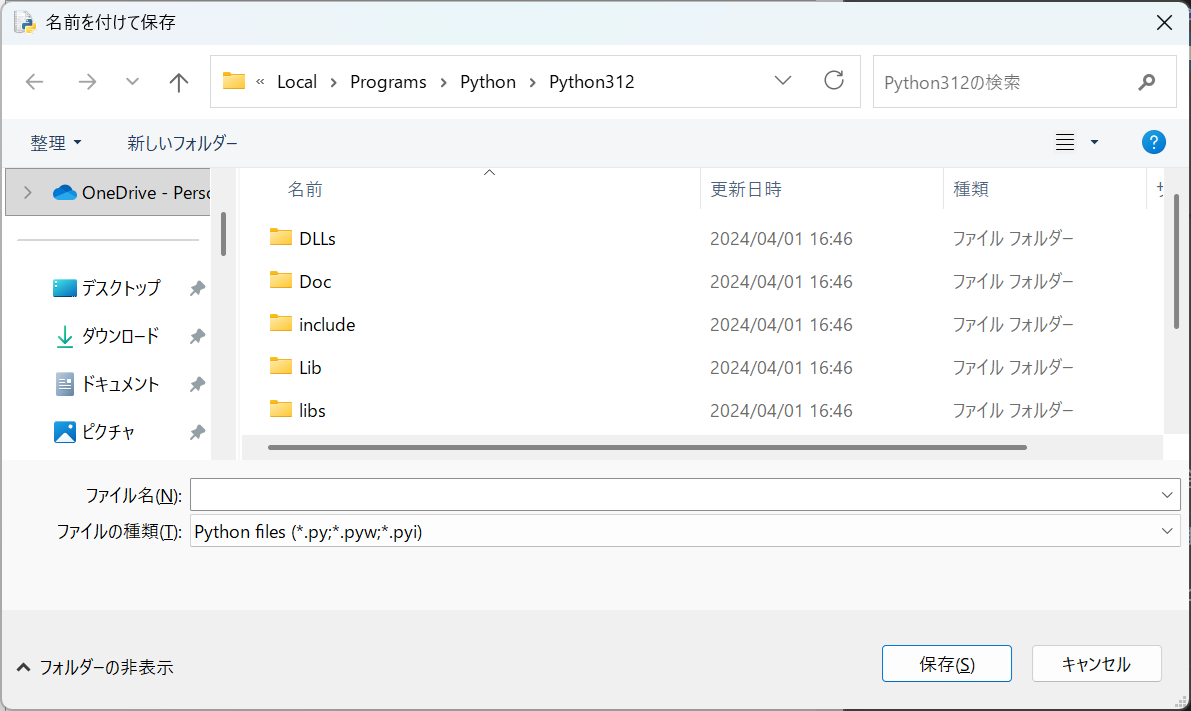Click the search magnifier icon
Image resolution: width=1191 pixels, height=711 pixels.
tap(1146, 82)
